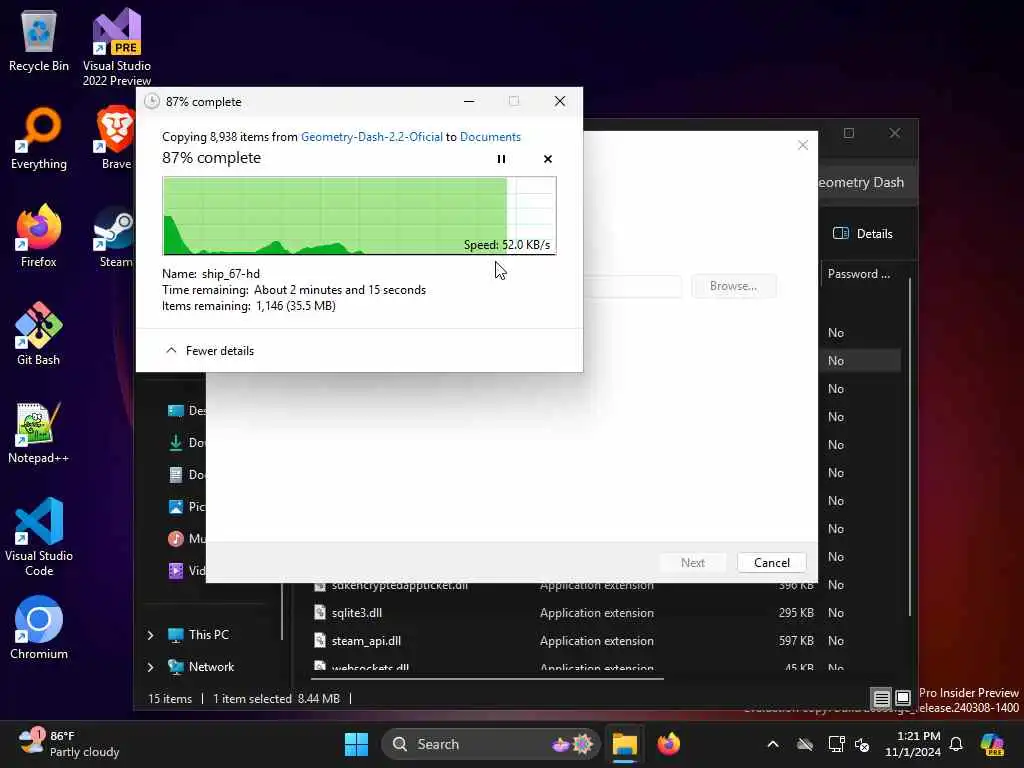Open the Steam desktop shortcut
The image size is (1024, 768).
(116, 236)
